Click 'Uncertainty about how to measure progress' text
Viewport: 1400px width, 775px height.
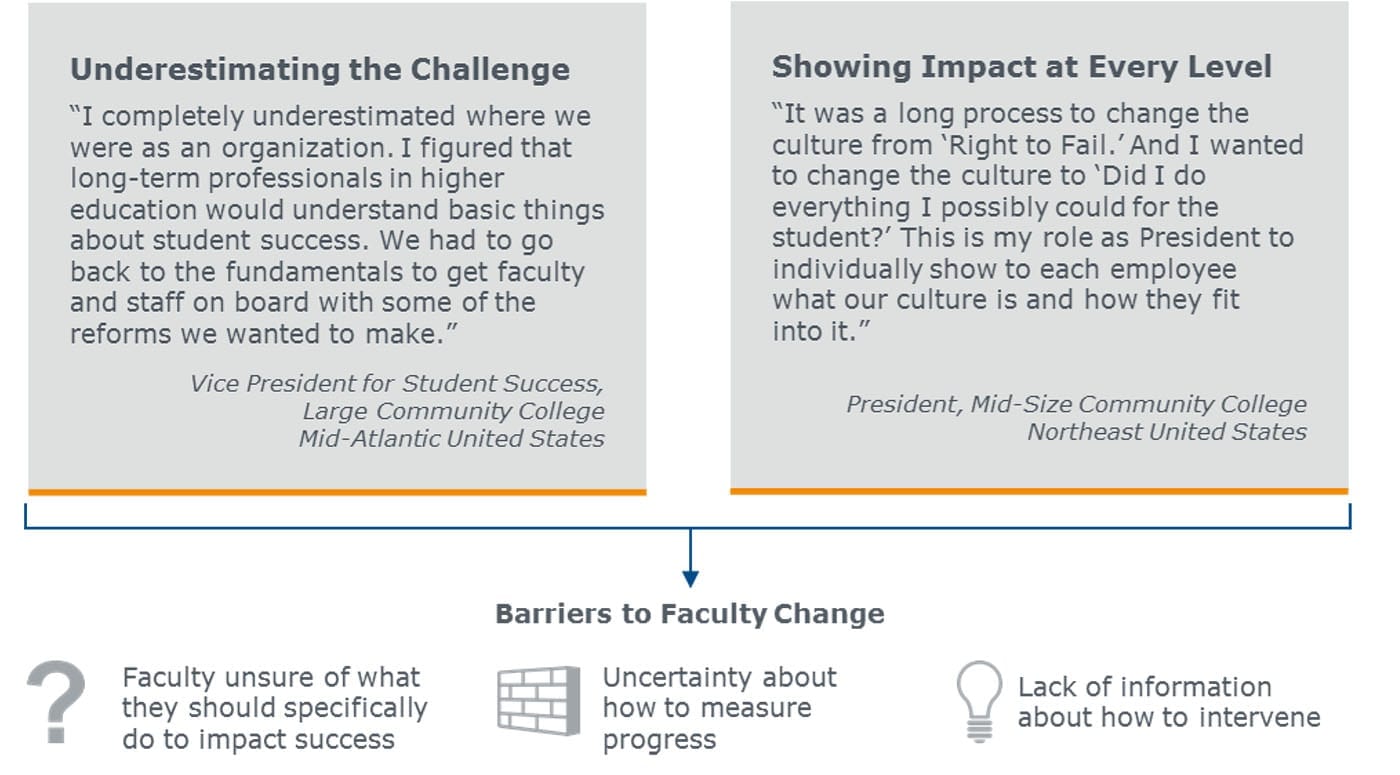(x=720, y=708)
